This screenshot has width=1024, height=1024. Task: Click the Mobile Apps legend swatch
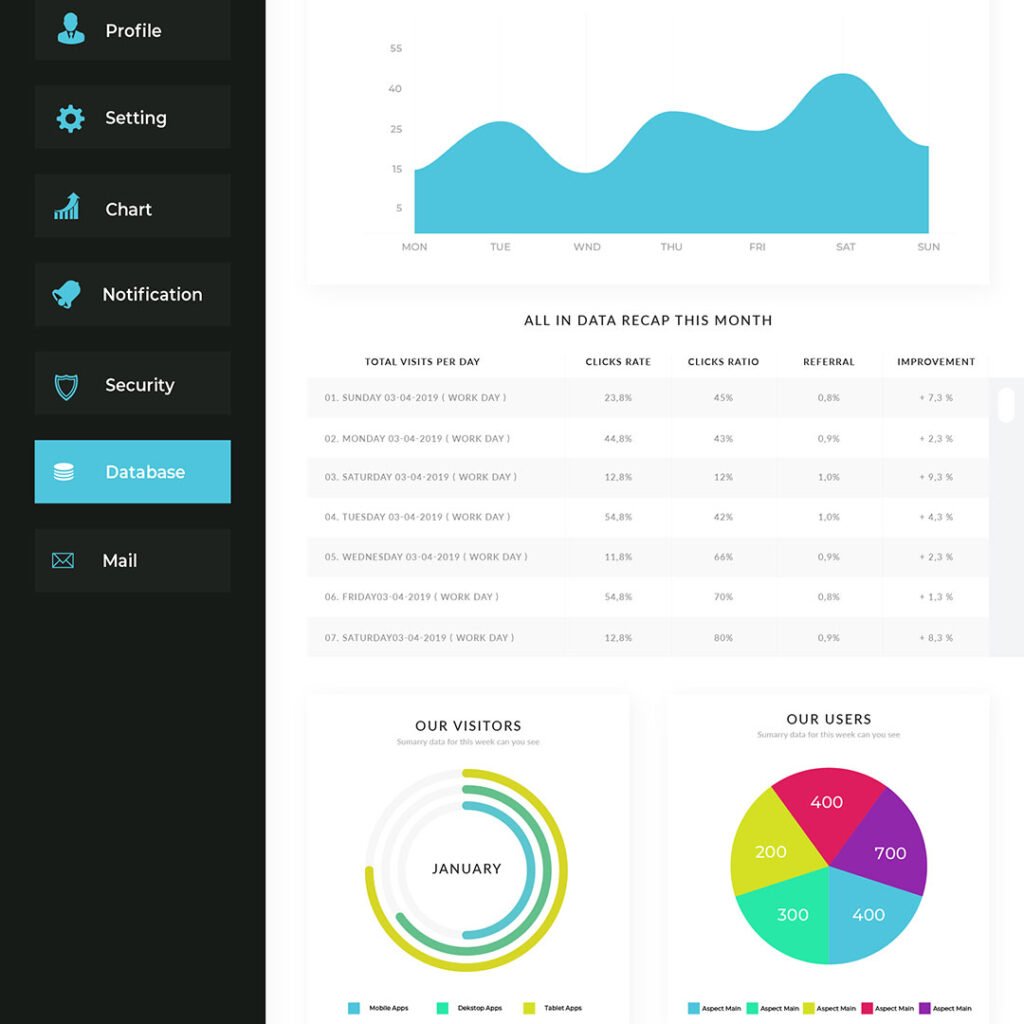354,1008
